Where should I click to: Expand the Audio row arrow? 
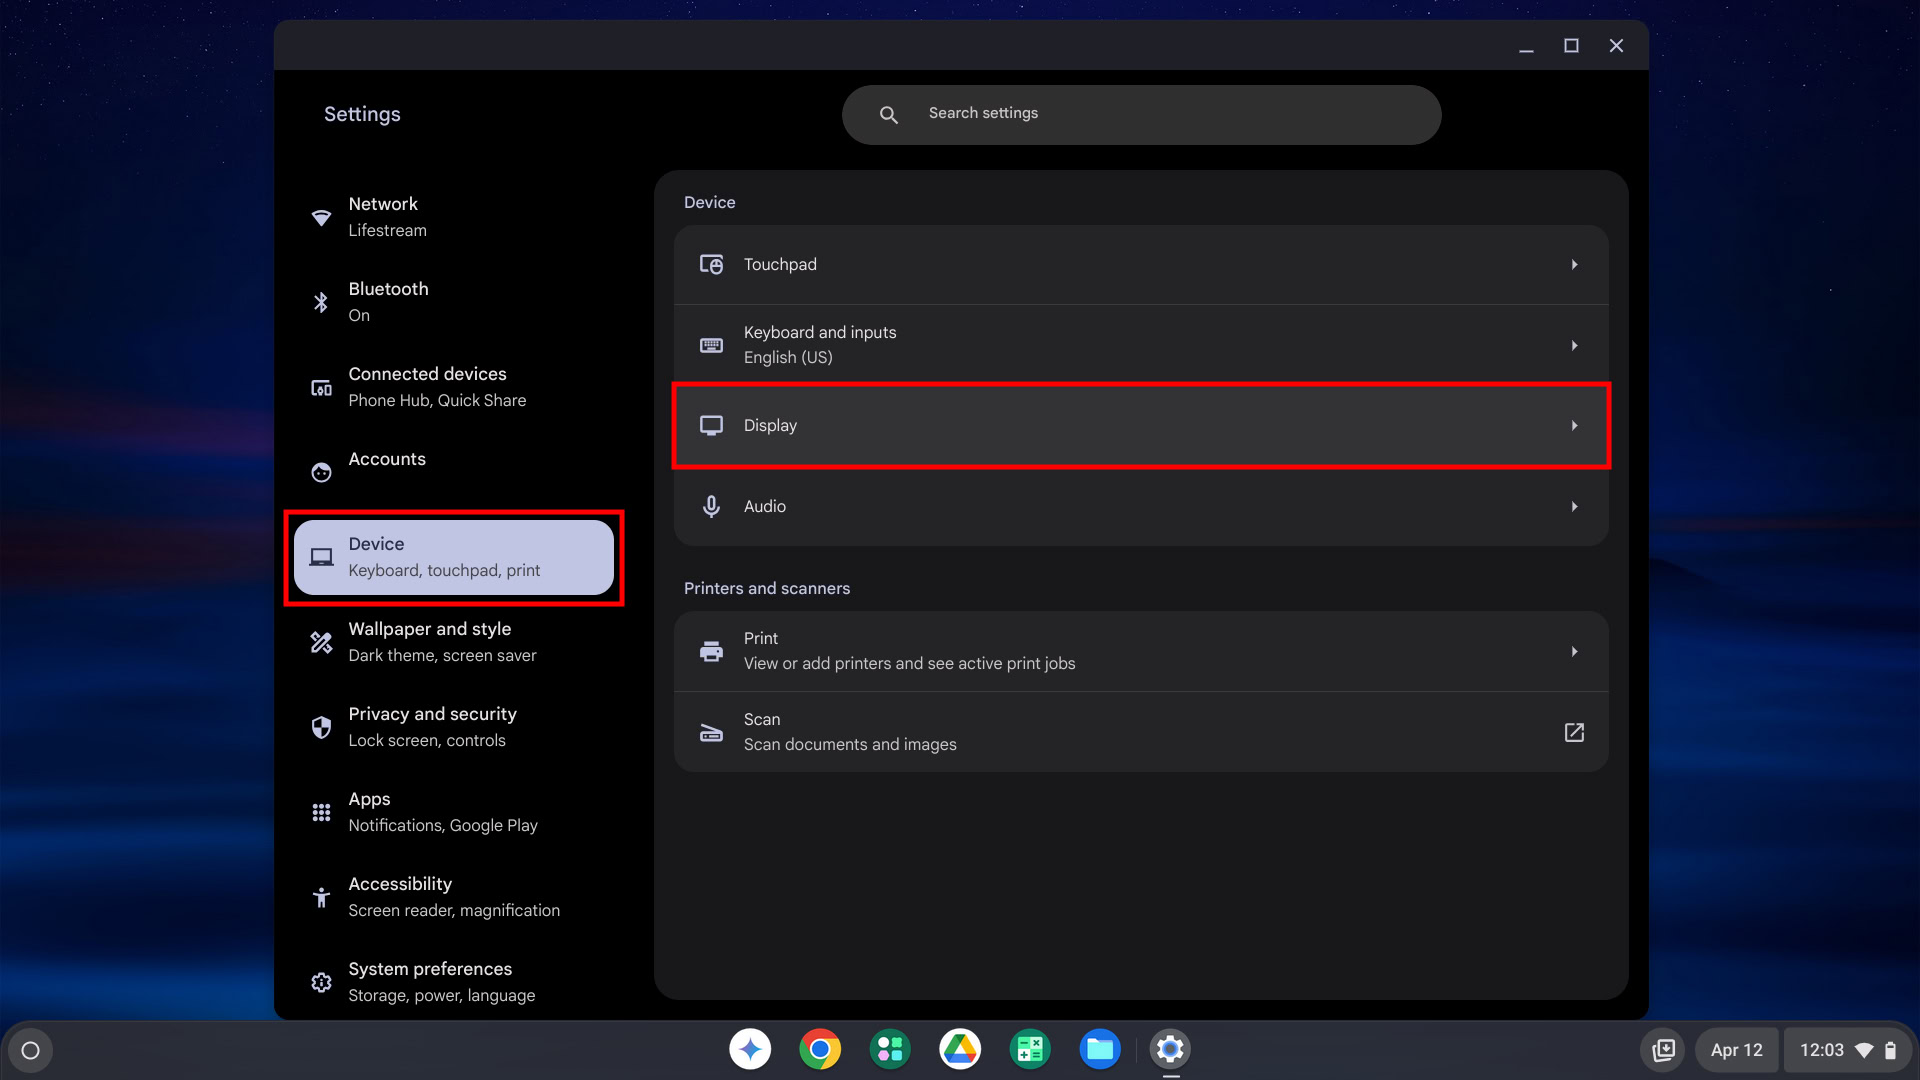point(1574,507)
